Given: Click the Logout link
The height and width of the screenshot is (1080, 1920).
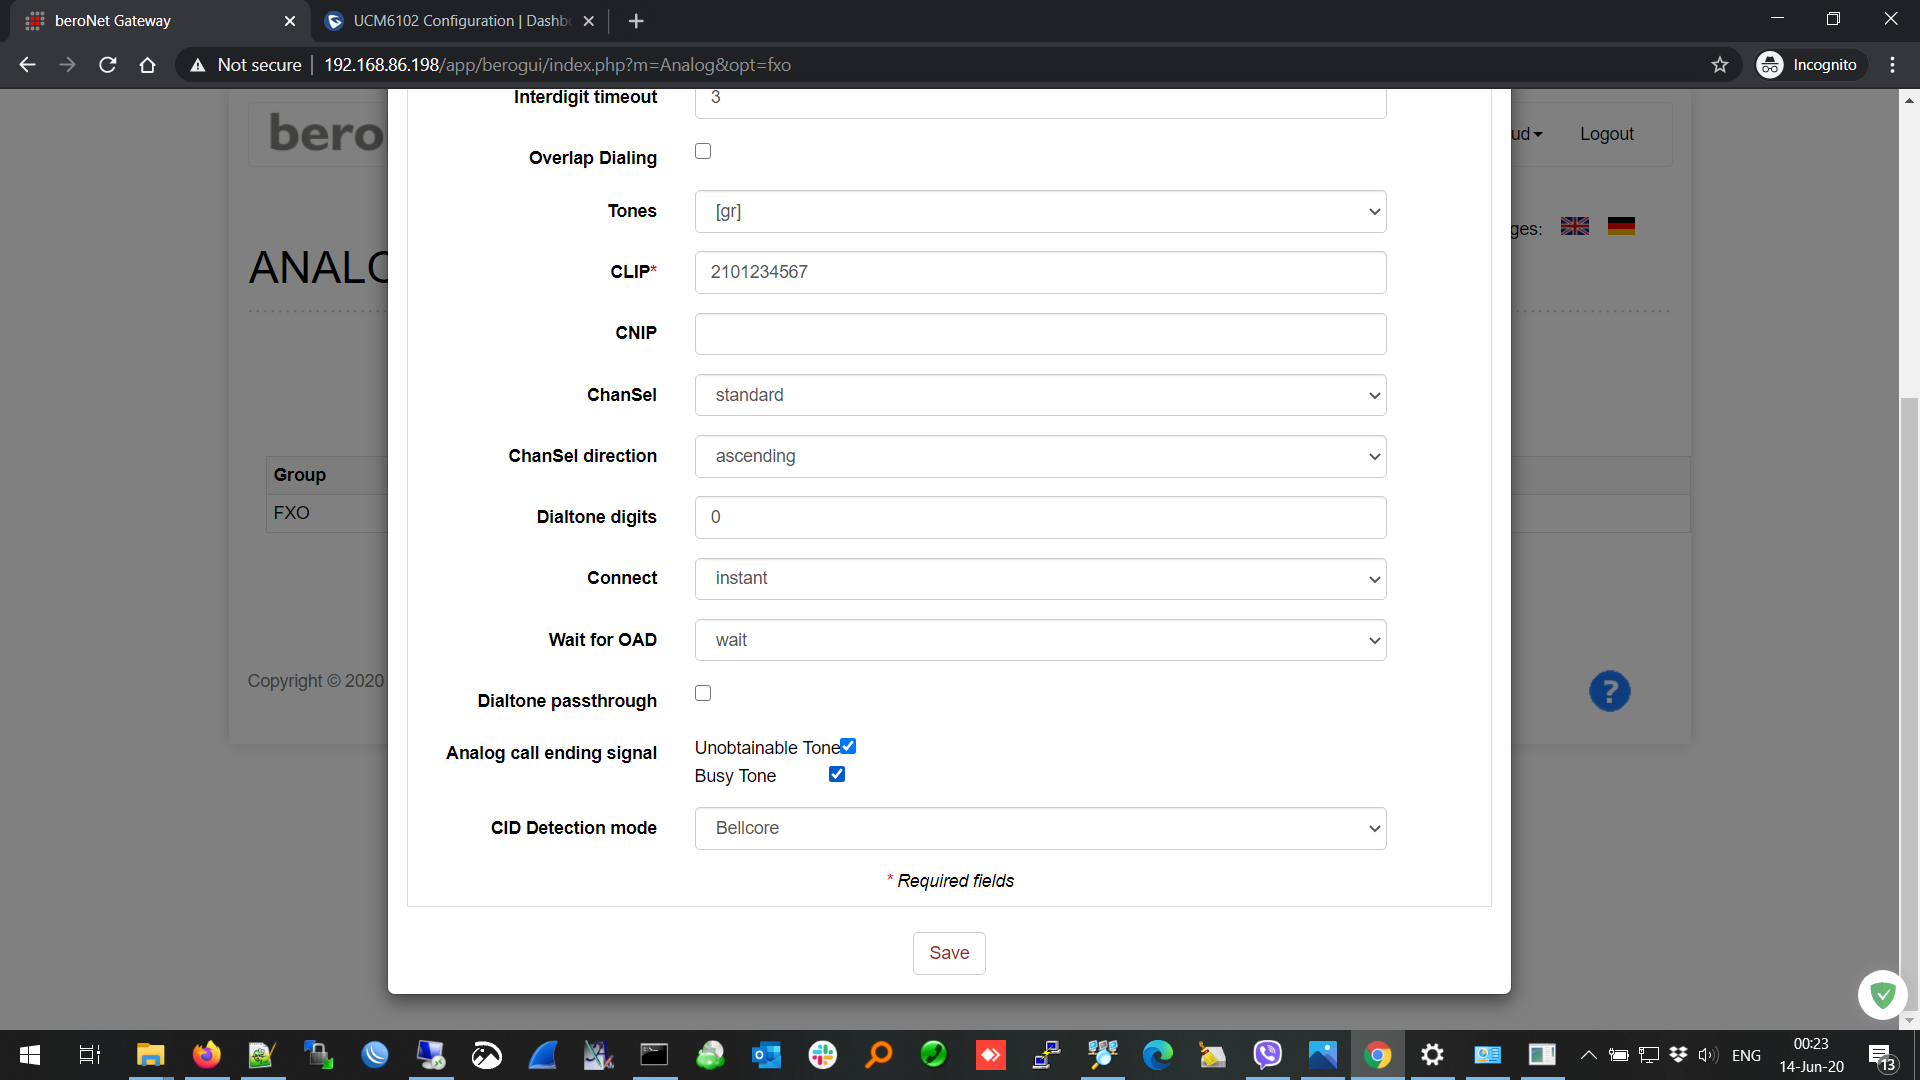Looking at the screenshot, I should [x=1606, y=134].
